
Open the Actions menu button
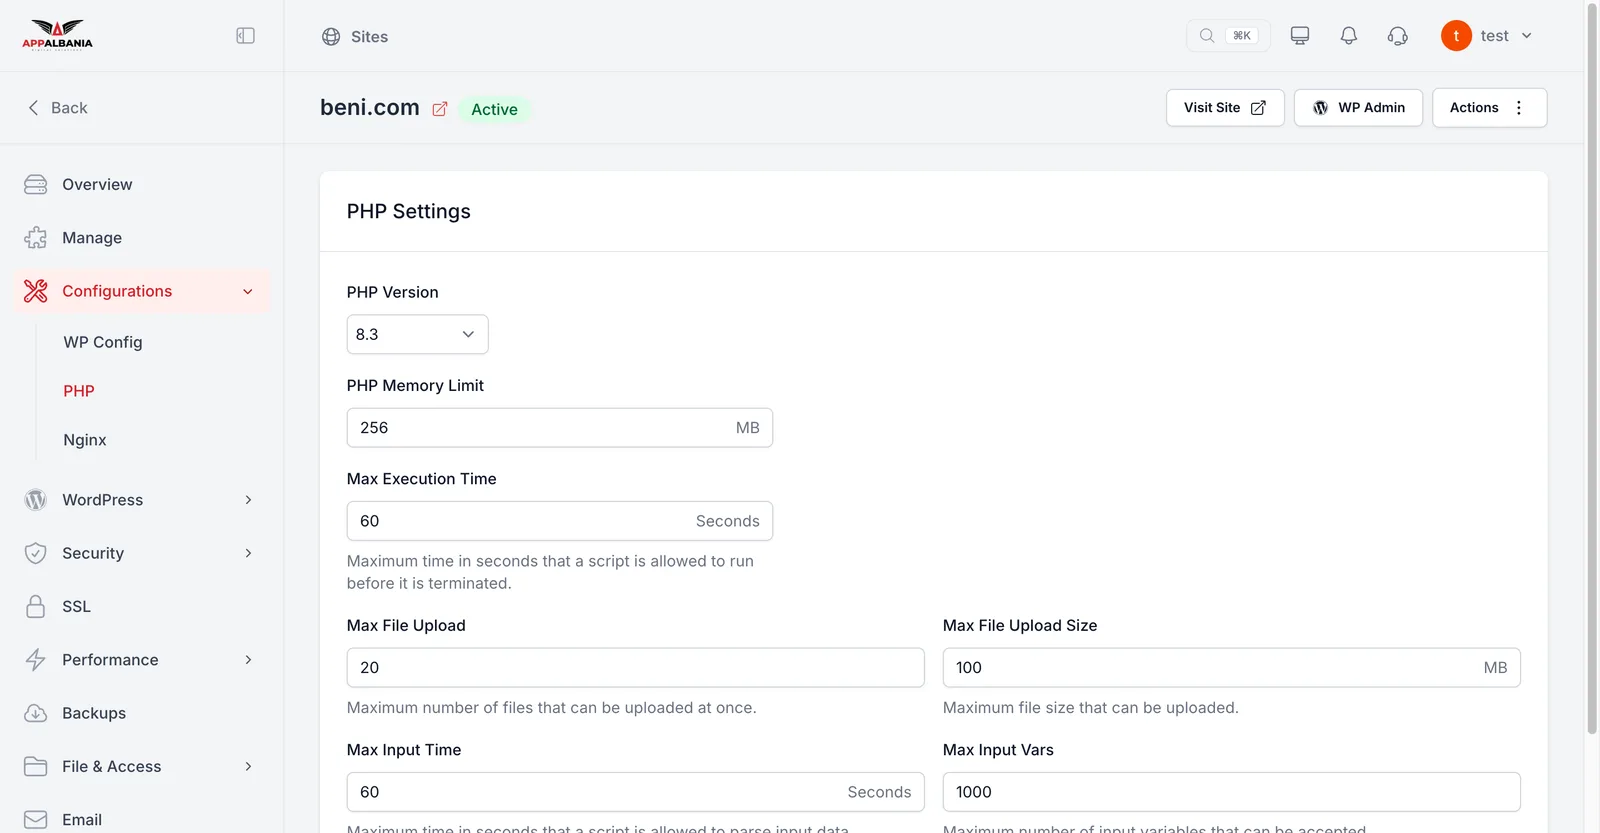[x=1490, y=108]
